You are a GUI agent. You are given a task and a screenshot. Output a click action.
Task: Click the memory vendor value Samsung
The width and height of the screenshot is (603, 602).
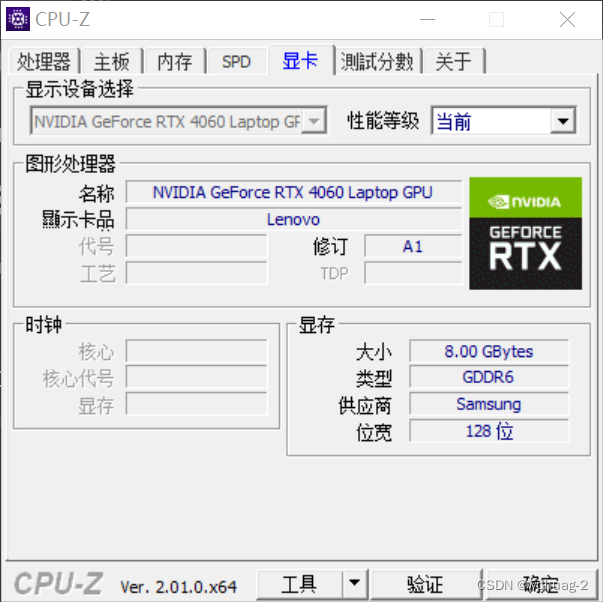tap(489, 404)
